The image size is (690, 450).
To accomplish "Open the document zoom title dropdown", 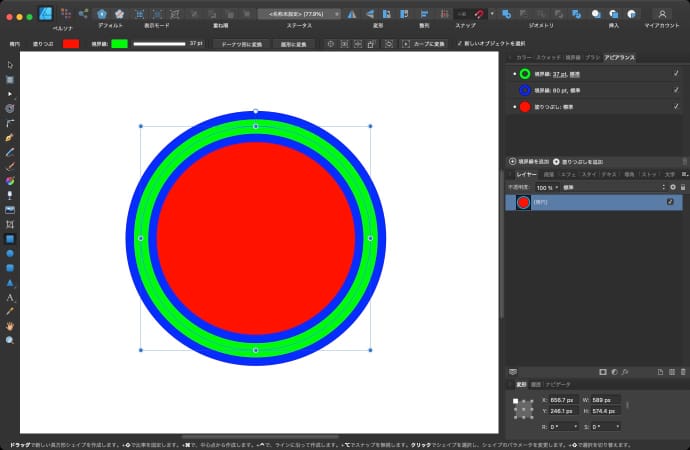I will [300, 13].
